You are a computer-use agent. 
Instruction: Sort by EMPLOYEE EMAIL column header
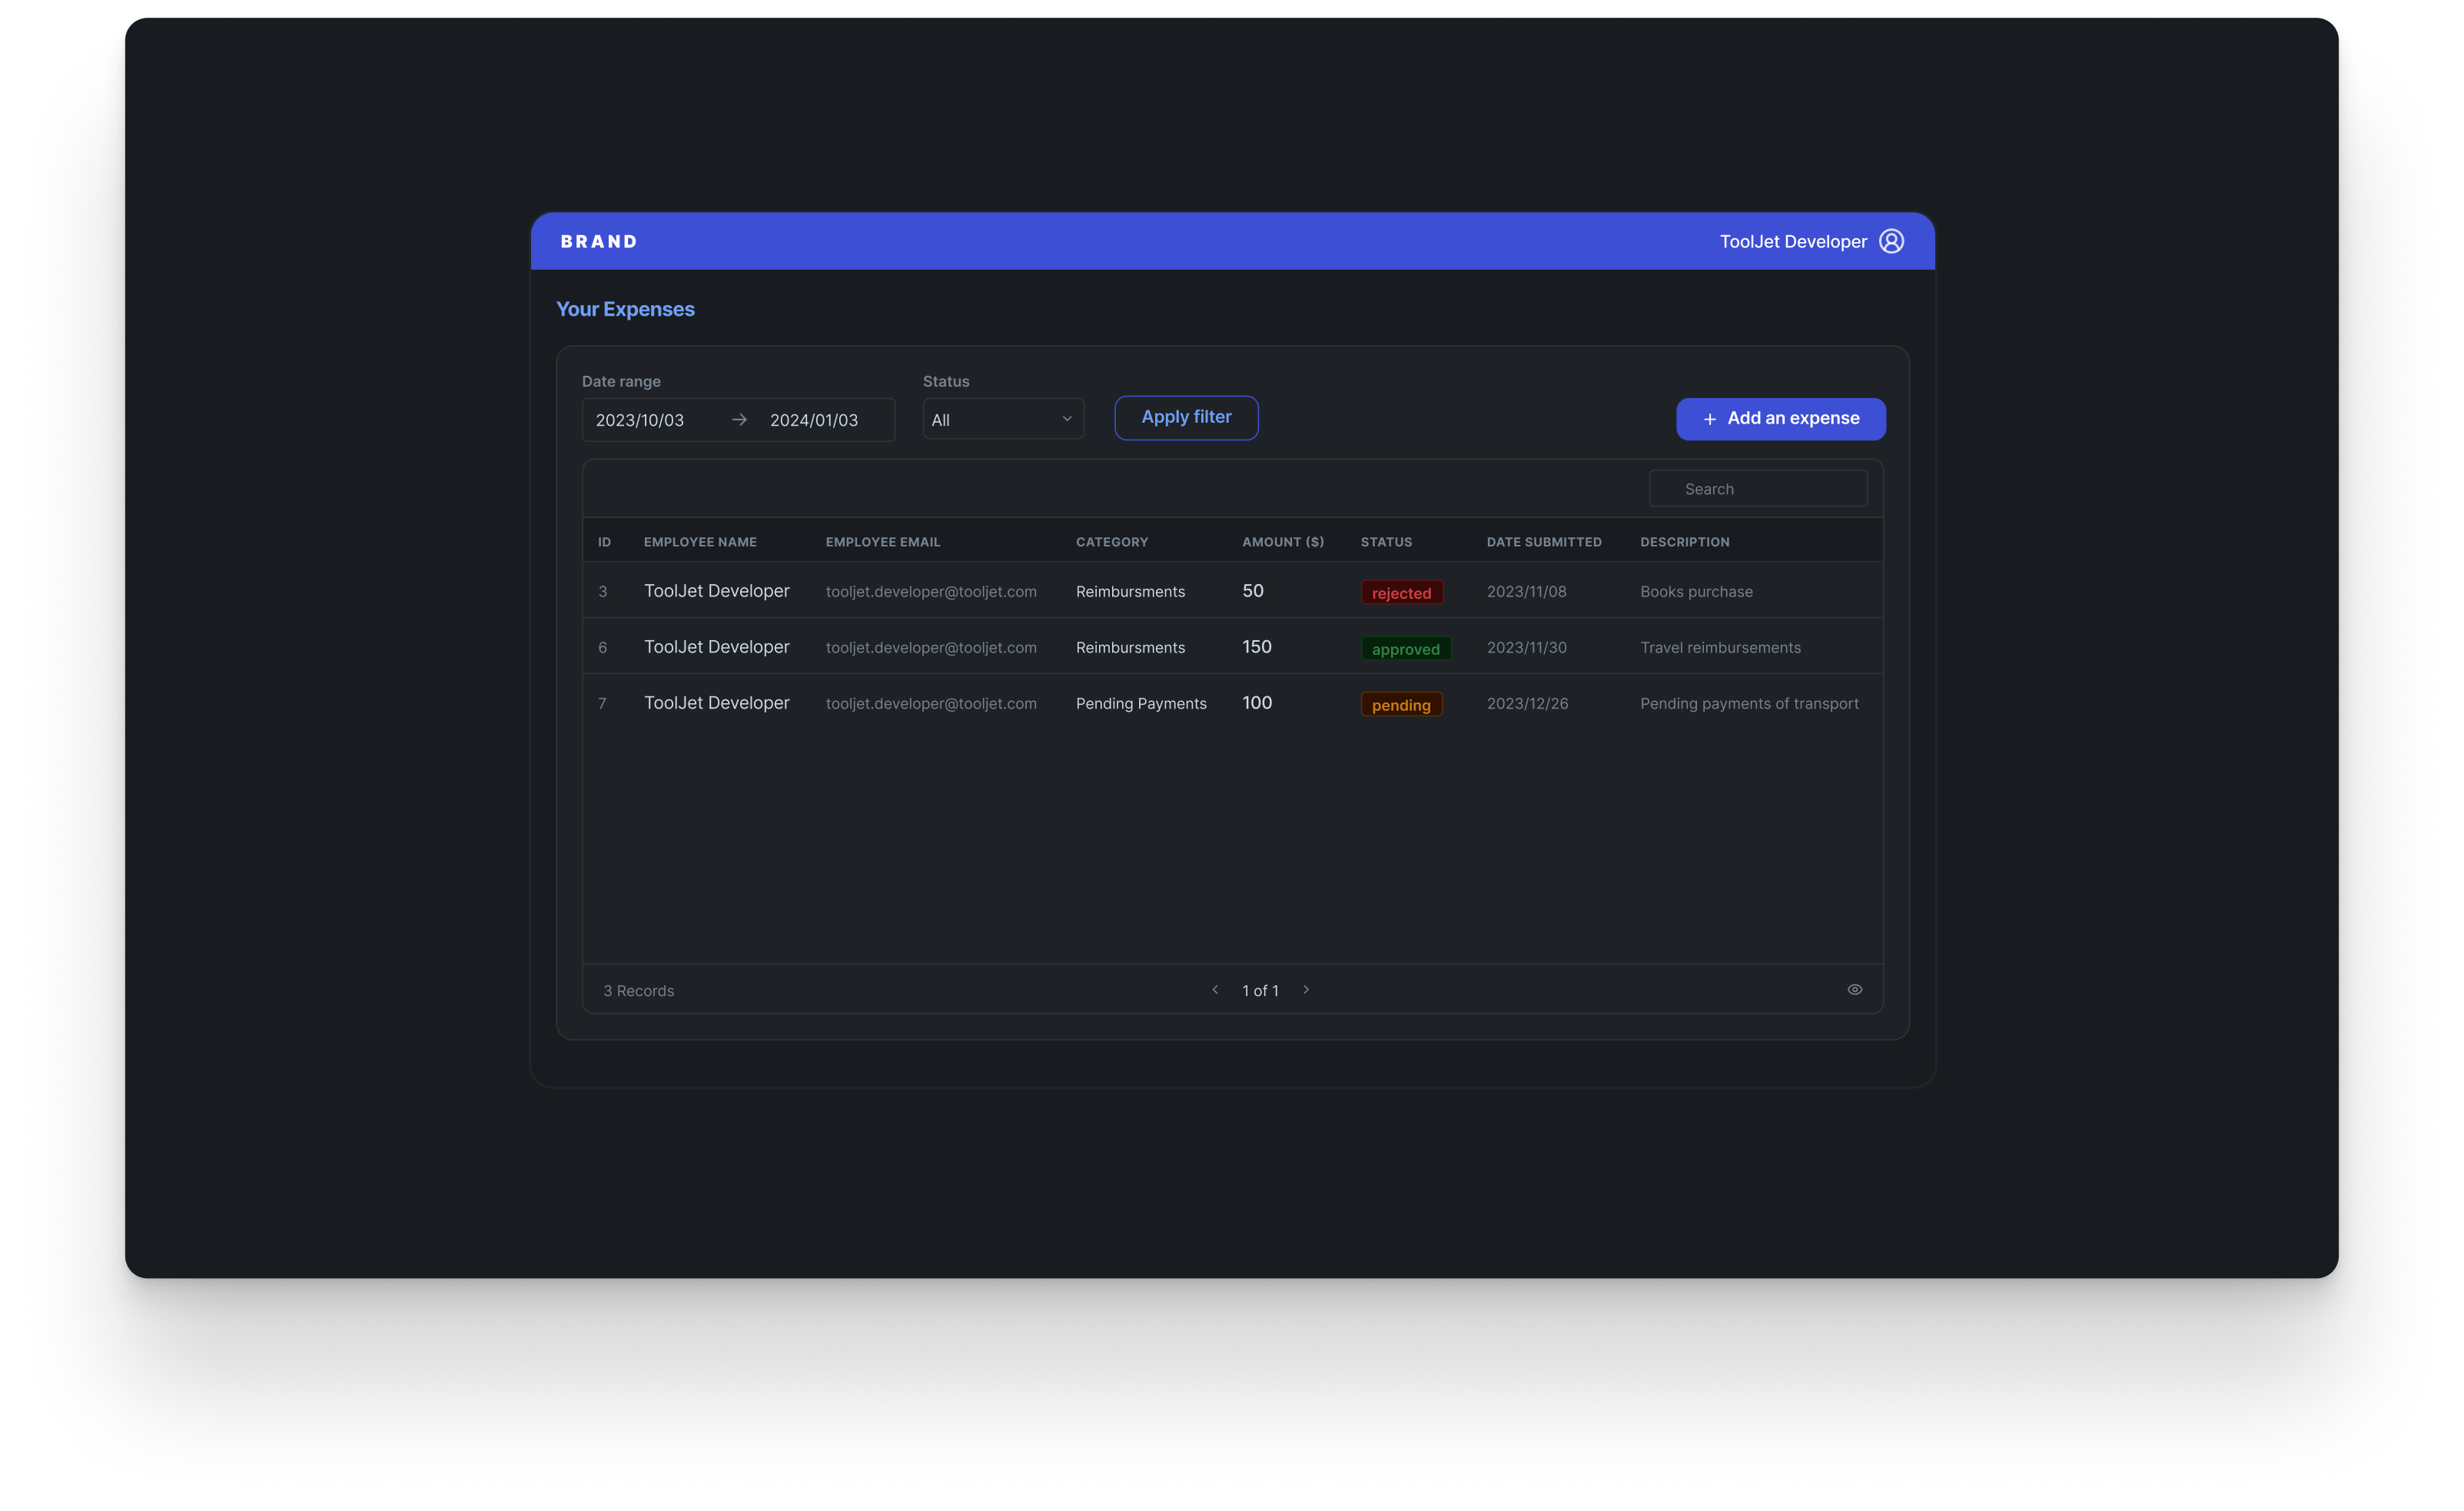(x=883, y=542)
